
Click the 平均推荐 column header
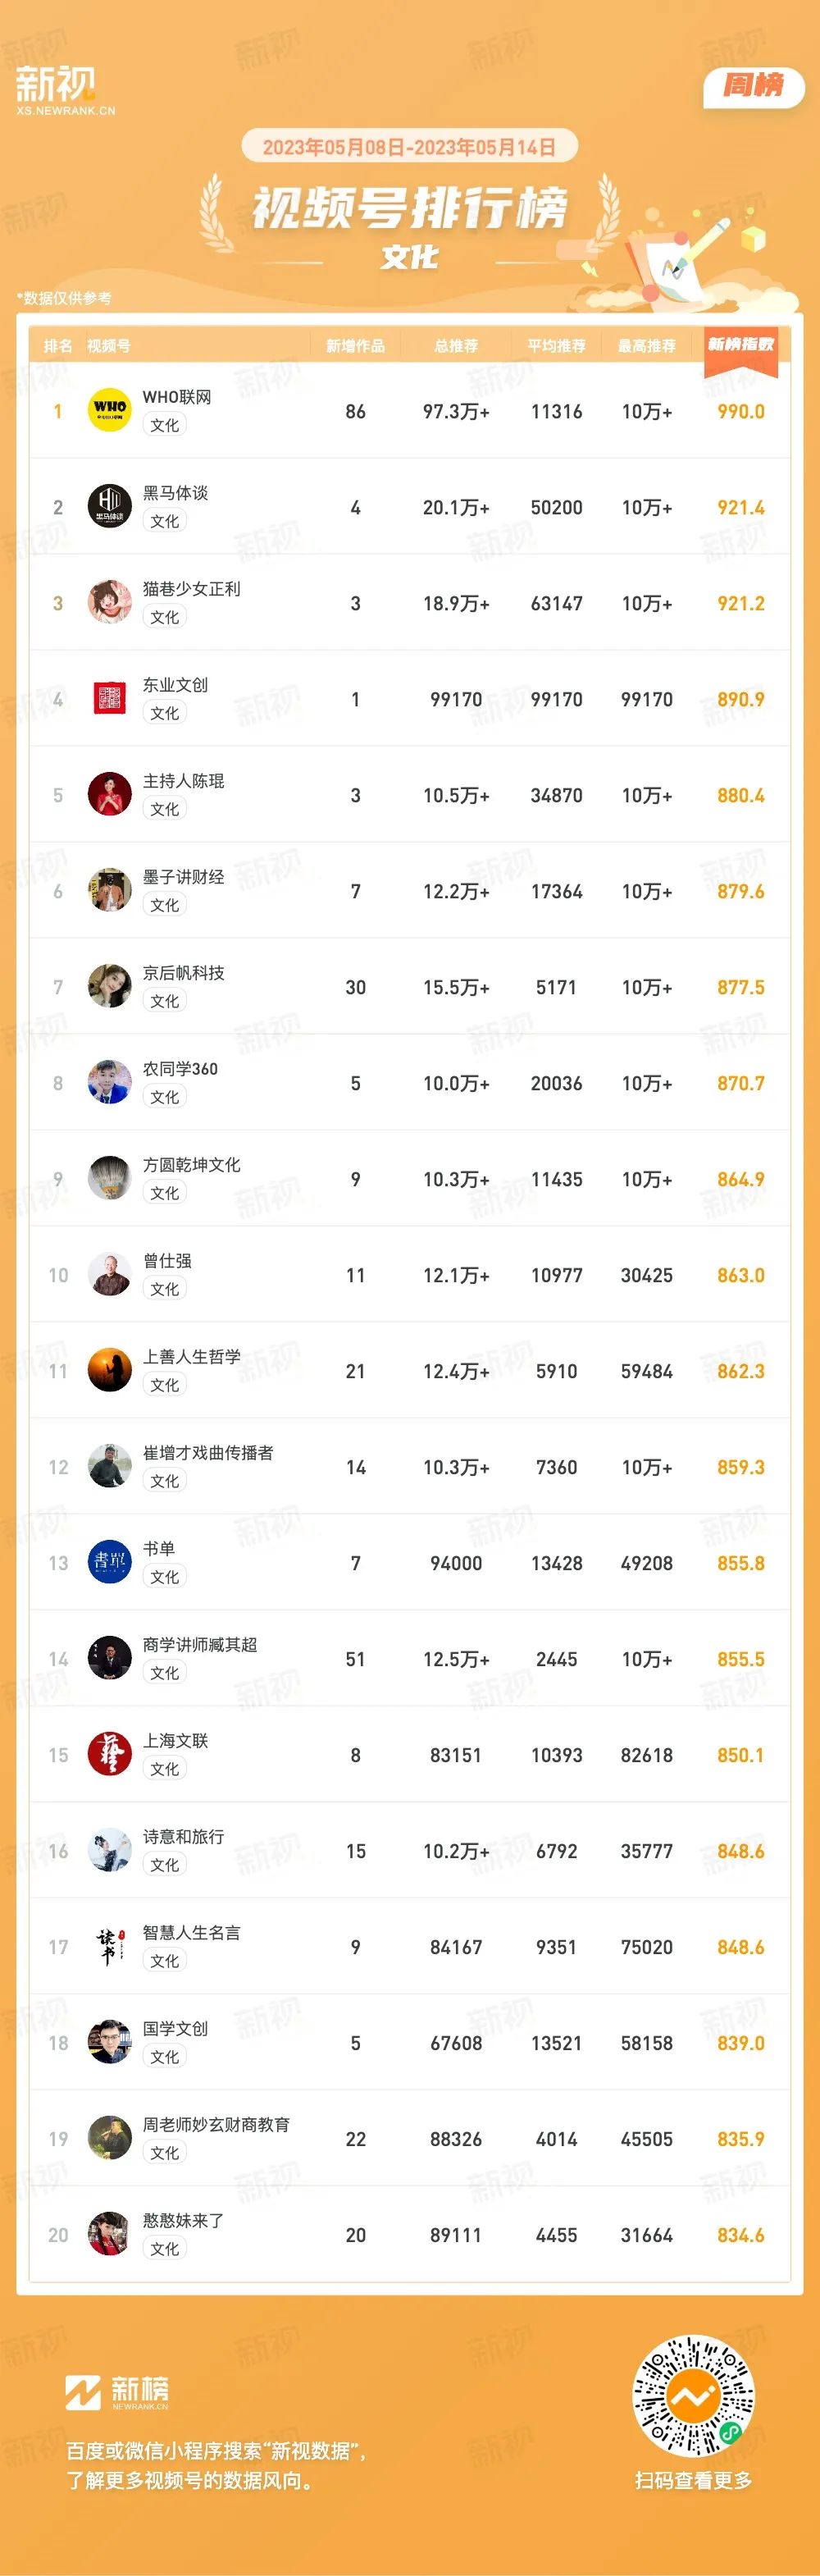click(x=556, y=346)
